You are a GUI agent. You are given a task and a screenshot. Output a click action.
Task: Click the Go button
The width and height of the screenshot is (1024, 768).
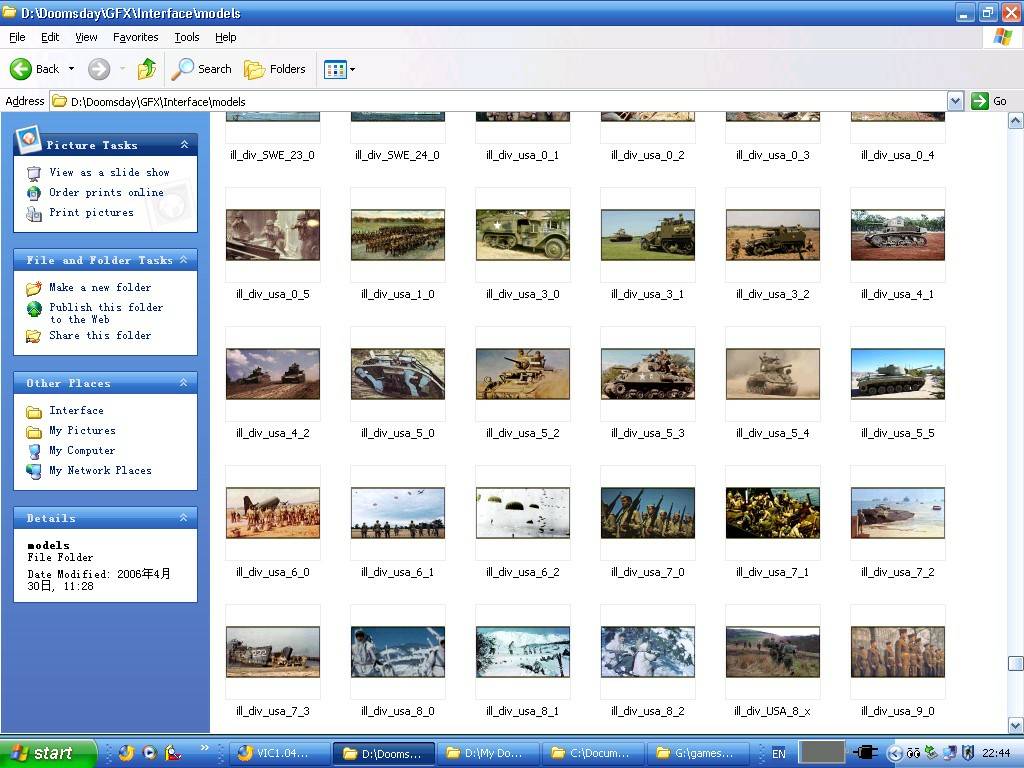point(989,101)
